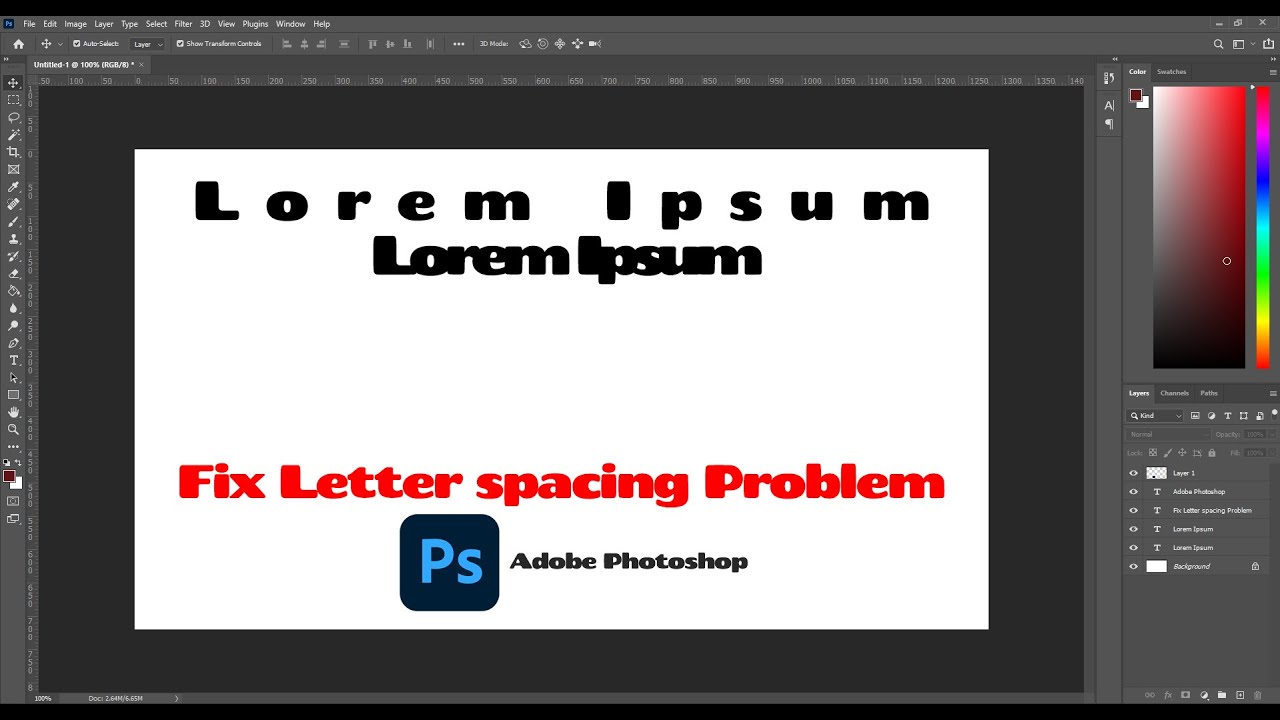The width and height of the screenshot is (1280, 720).
Task: Select the History Brush tool
Action: coord(14,256)
